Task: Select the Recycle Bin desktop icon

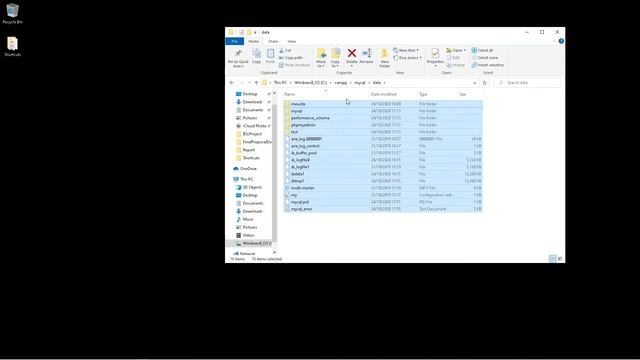Action: pos(12,13)
